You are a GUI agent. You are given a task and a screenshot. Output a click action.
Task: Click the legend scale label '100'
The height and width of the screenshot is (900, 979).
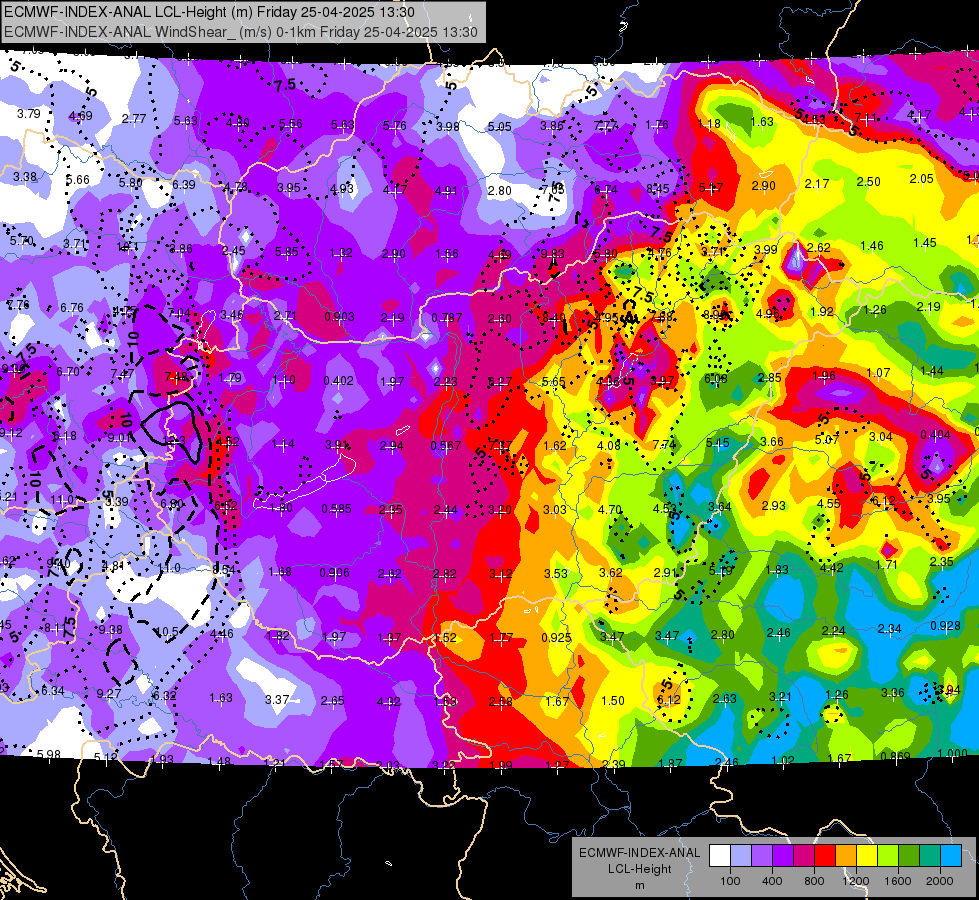pyautogui.click(x=730, y=881)
